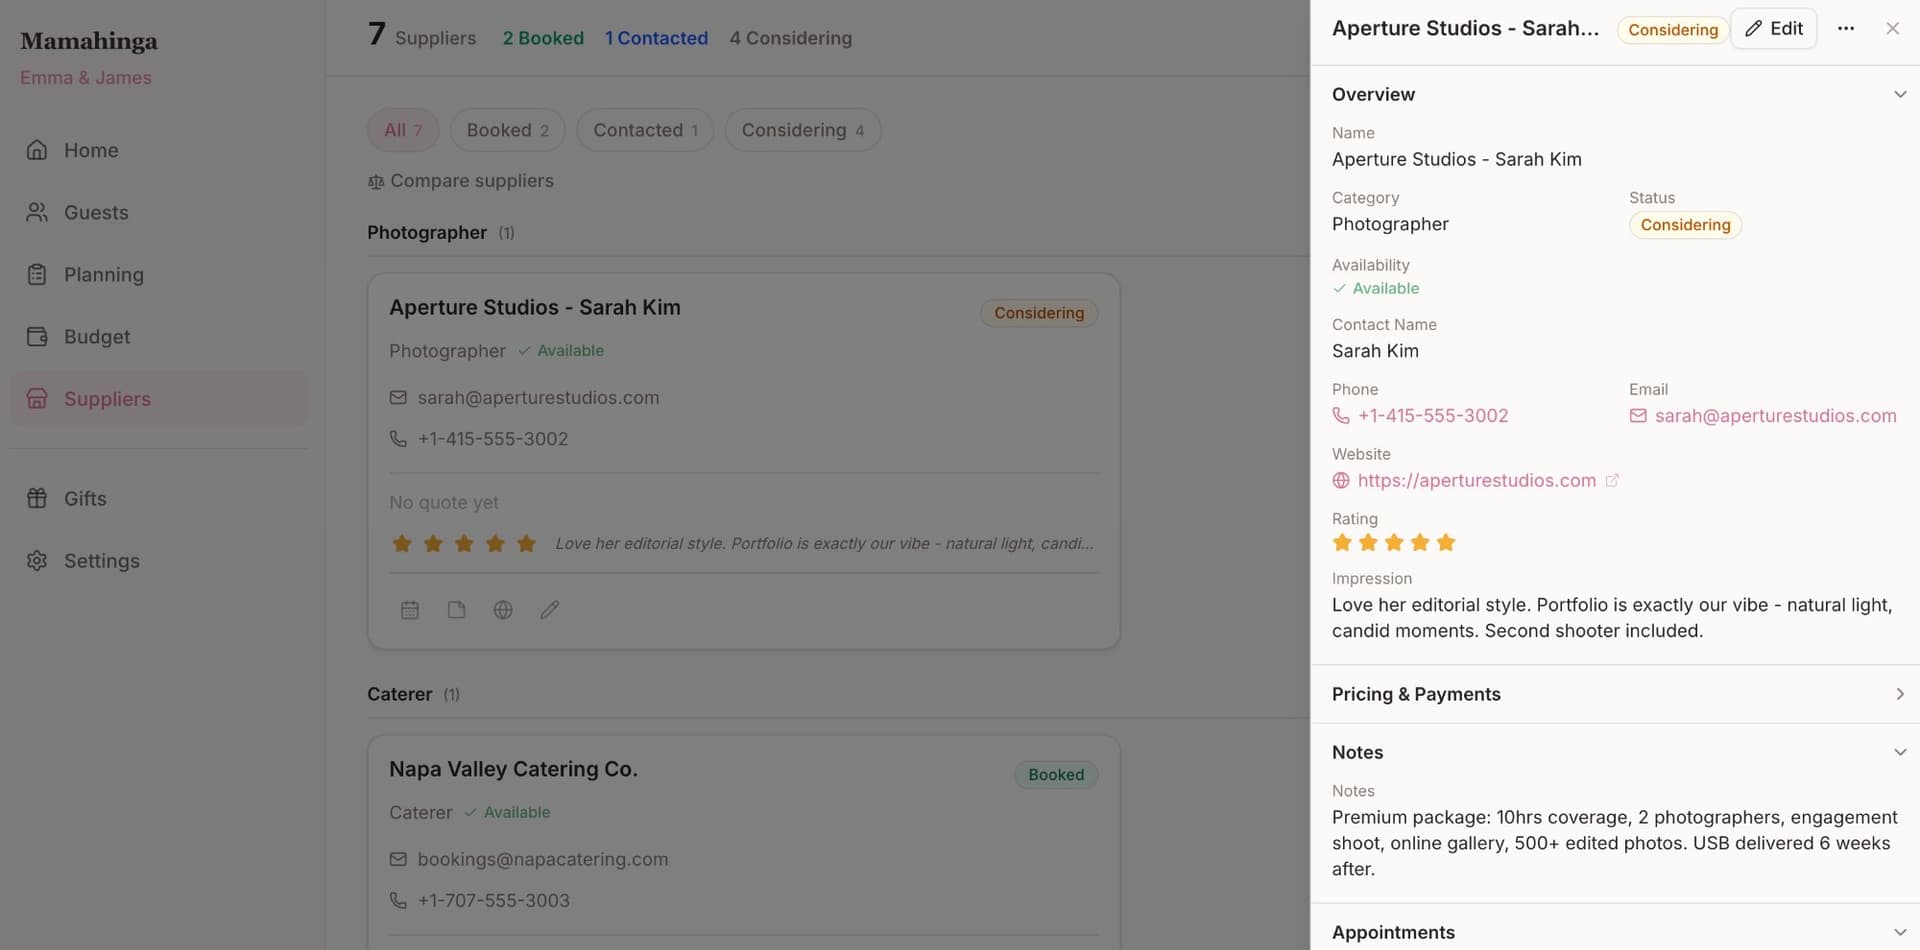Click the globe icon on Aperture Studios card
The height and width of the screenshot is (950, 1920).
tap(503, 610)
